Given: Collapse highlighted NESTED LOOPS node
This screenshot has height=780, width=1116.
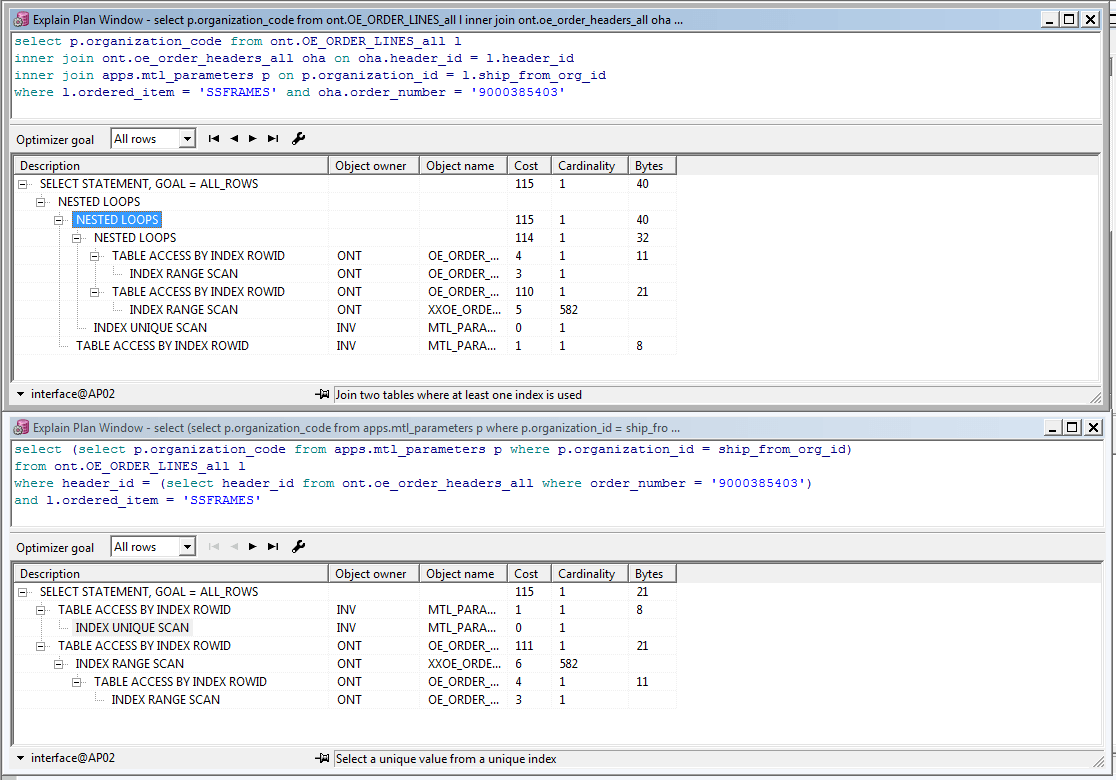Looking at the screenshot, I should (x=59, y=220).
